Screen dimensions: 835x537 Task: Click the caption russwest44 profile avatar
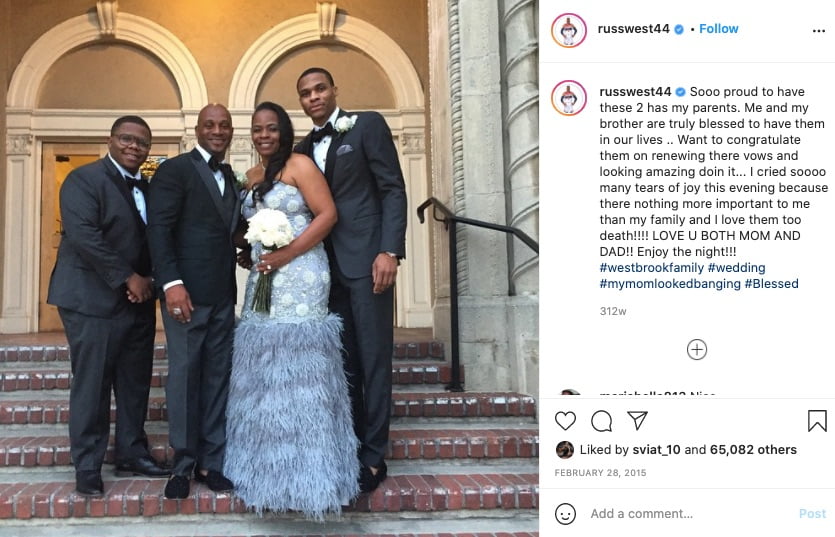coord(569,98)
